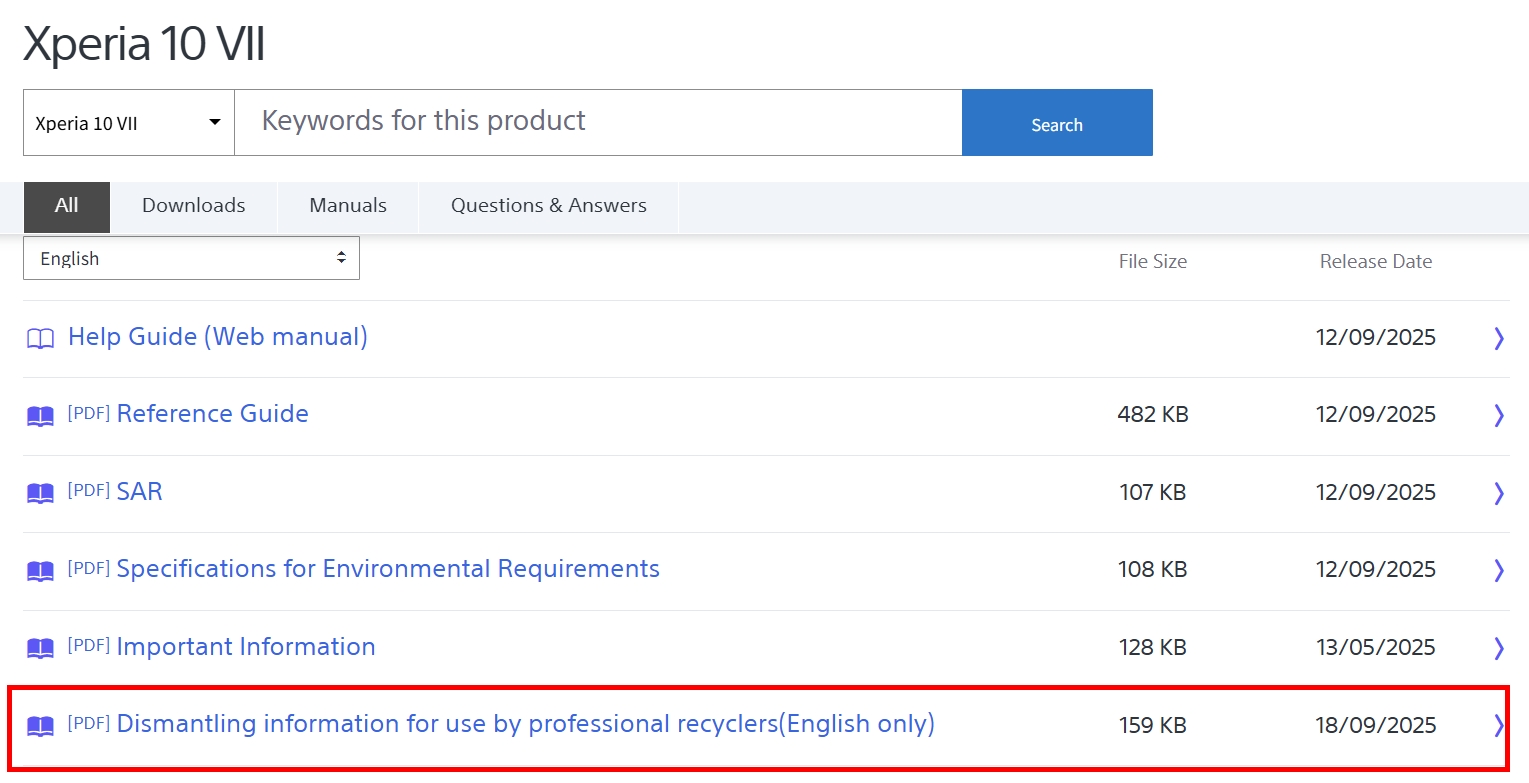Click the Release Date column header

click(1376, 262)
